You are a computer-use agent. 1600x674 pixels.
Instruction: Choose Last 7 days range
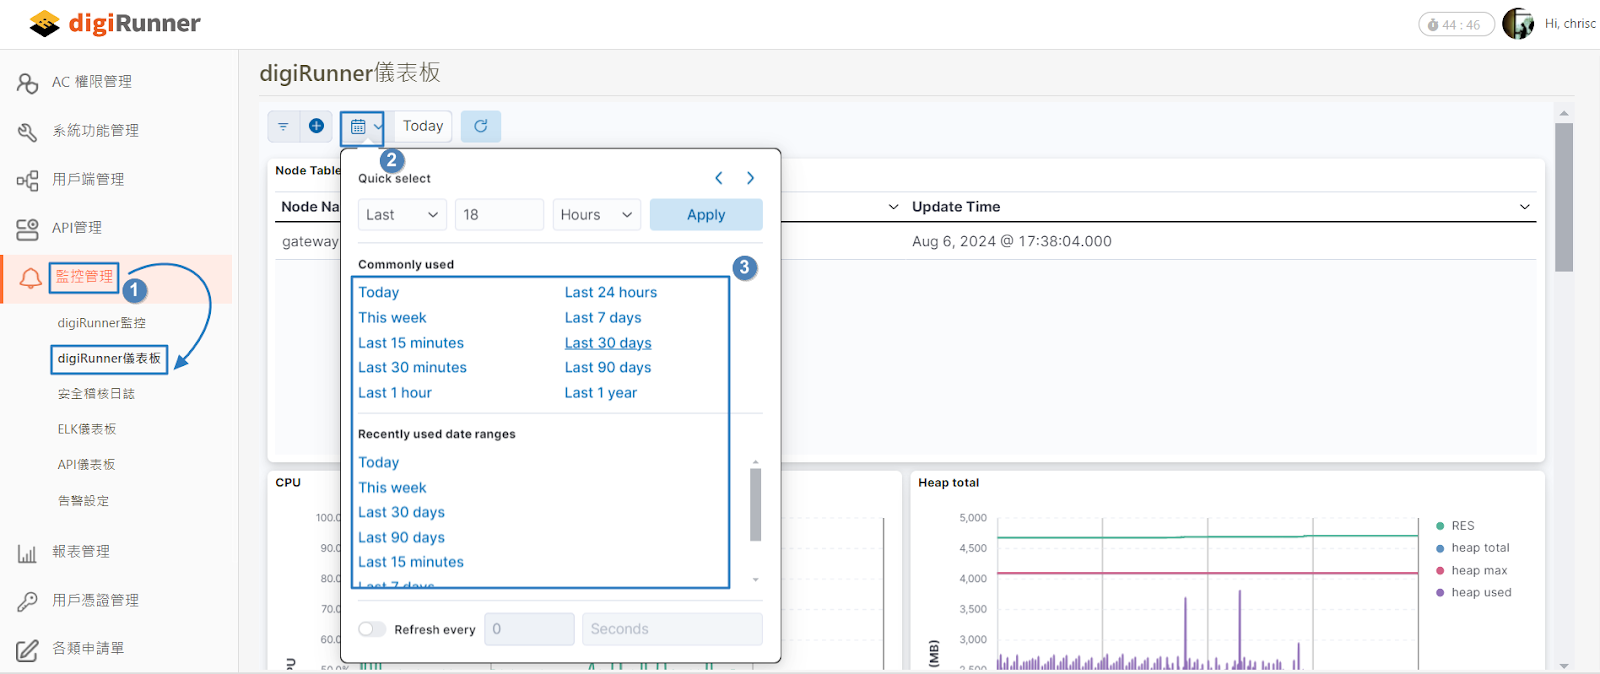tap(603, 317)
